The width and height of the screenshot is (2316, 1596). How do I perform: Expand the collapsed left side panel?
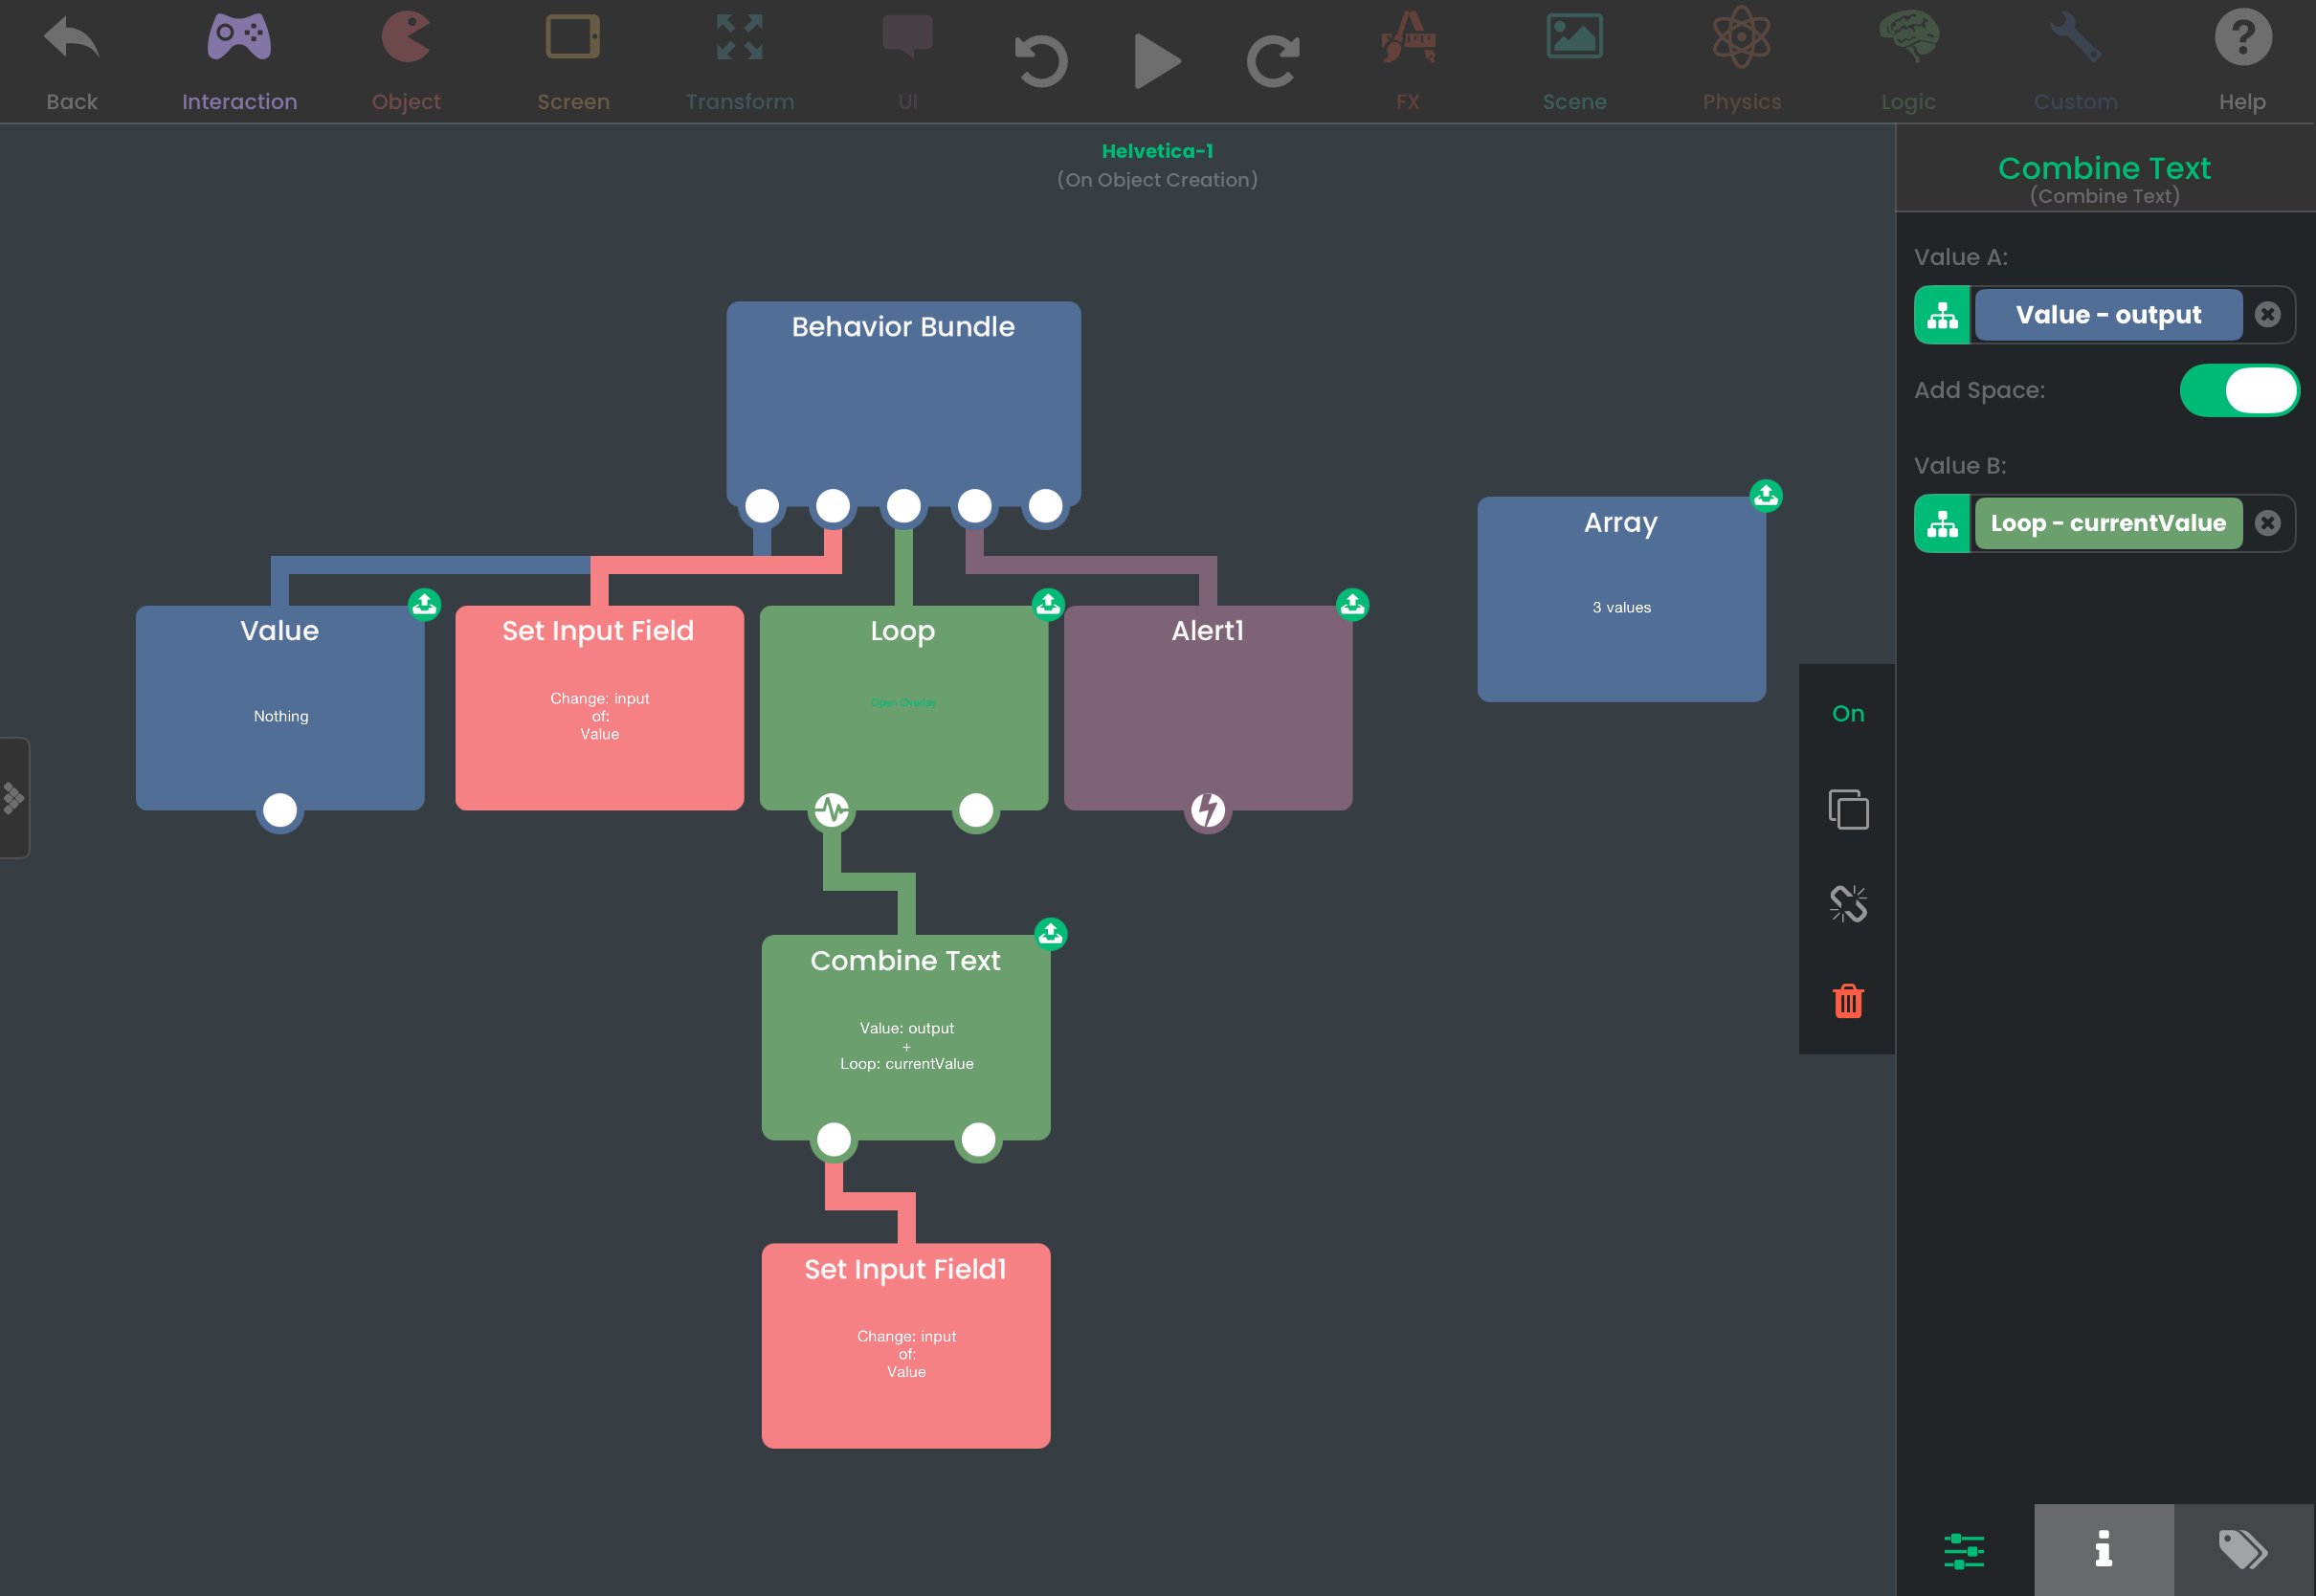pos(14,798)
